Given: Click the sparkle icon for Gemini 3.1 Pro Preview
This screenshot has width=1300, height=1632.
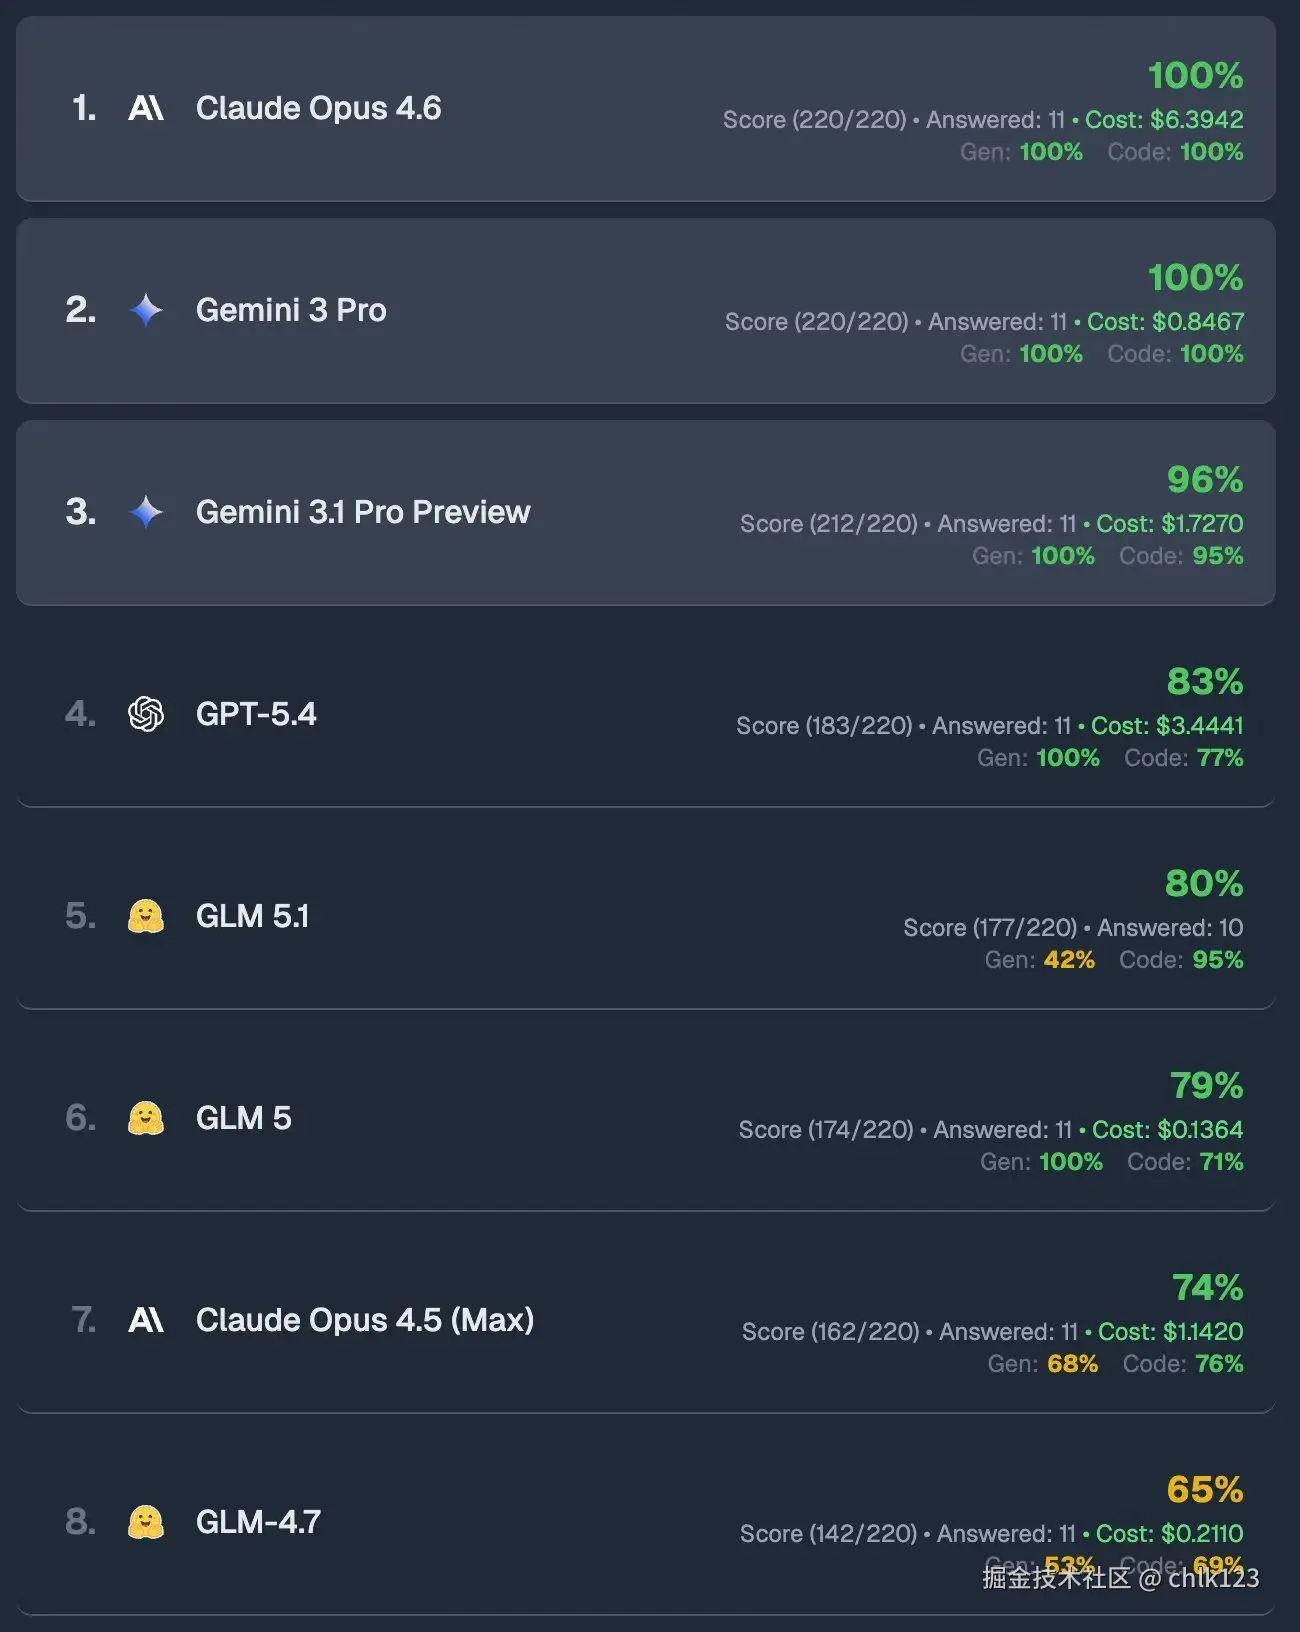Looking at the screenshot, I should click(x=146, y=512).
